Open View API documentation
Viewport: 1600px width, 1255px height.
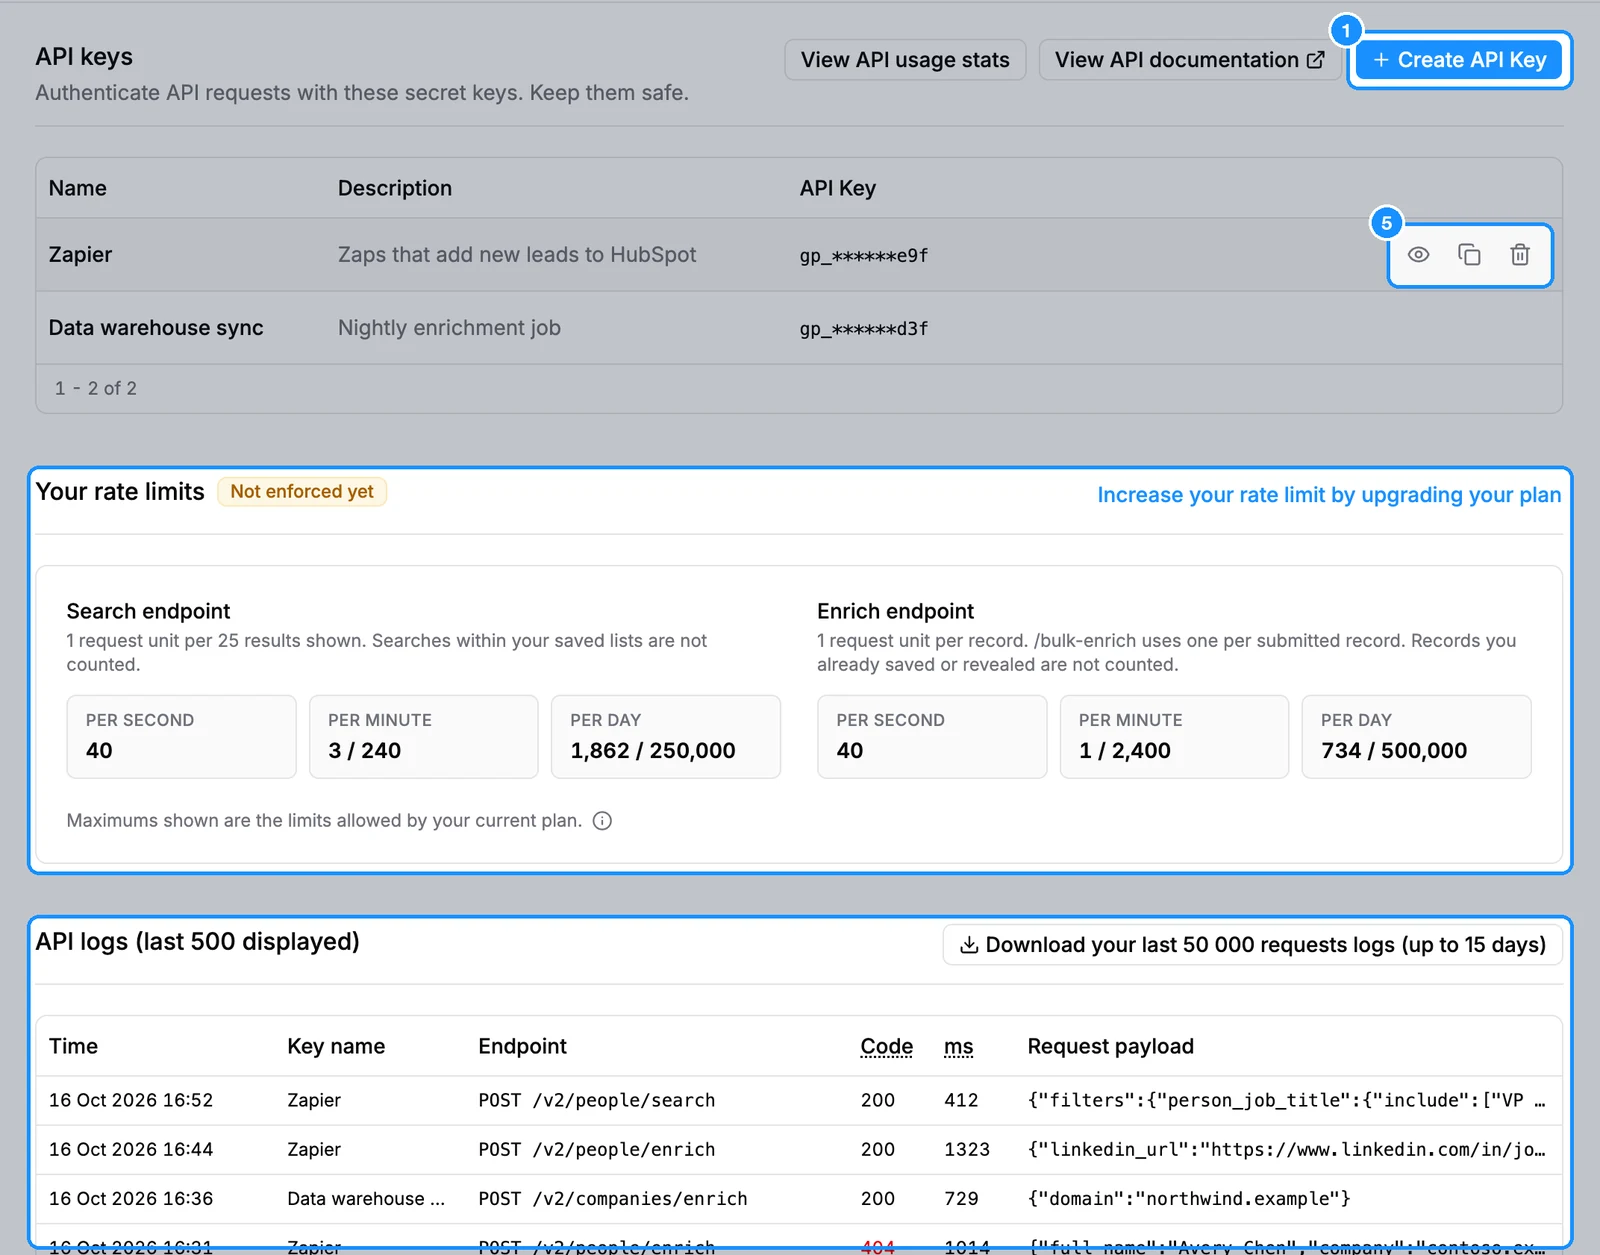point(1190,60)
